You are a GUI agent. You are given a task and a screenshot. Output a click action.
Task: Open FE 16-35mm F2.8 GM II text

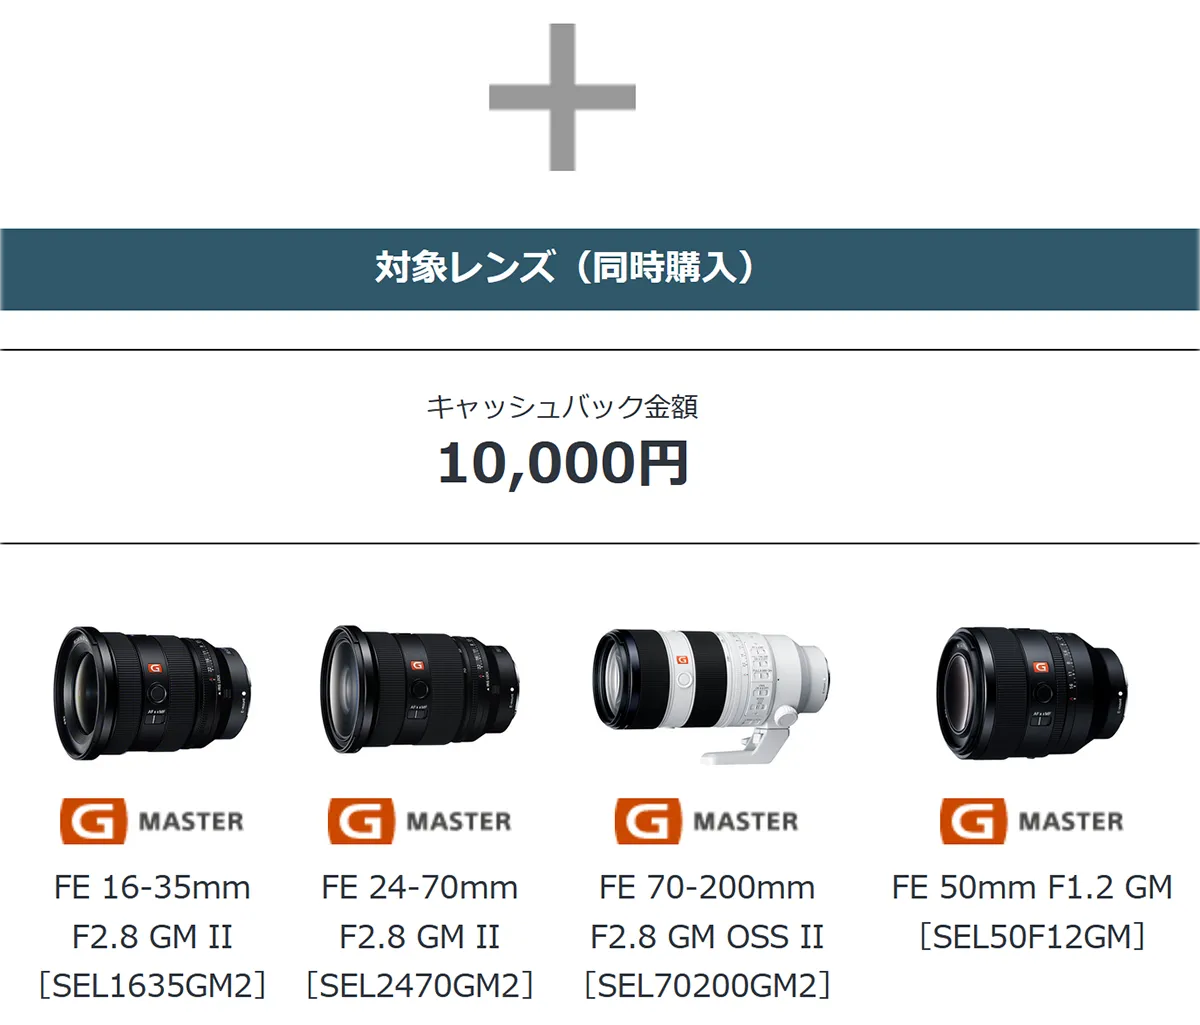[x=152, y=911]
